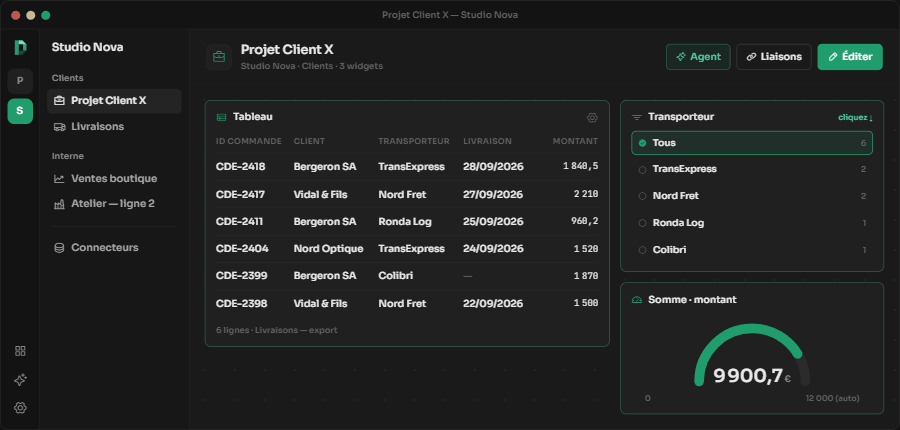Image resolution: width=900 pixels, height=430 pixels.
Task: Switch to workspace P in the rail
Action: pyautogui.click(x=20, y=81)
